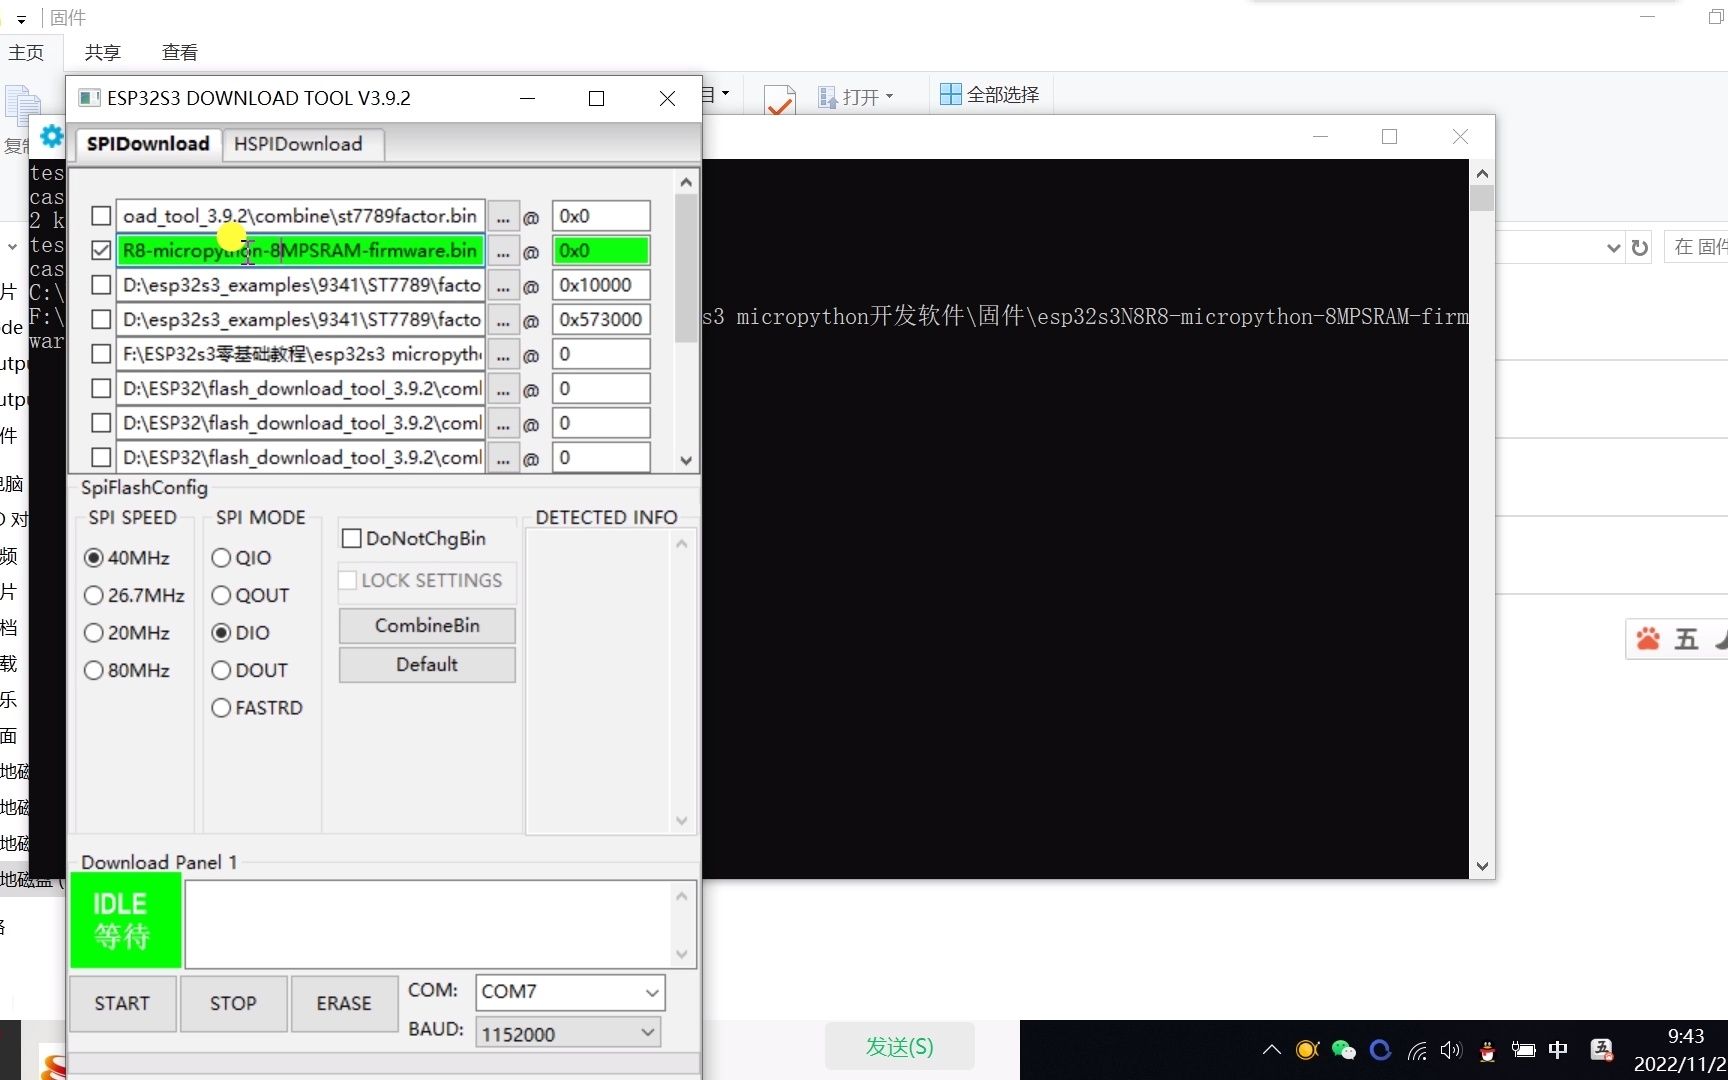Stop the download process
The width and height of the screenshot is (1728, 1080).
click(233, 1004)
